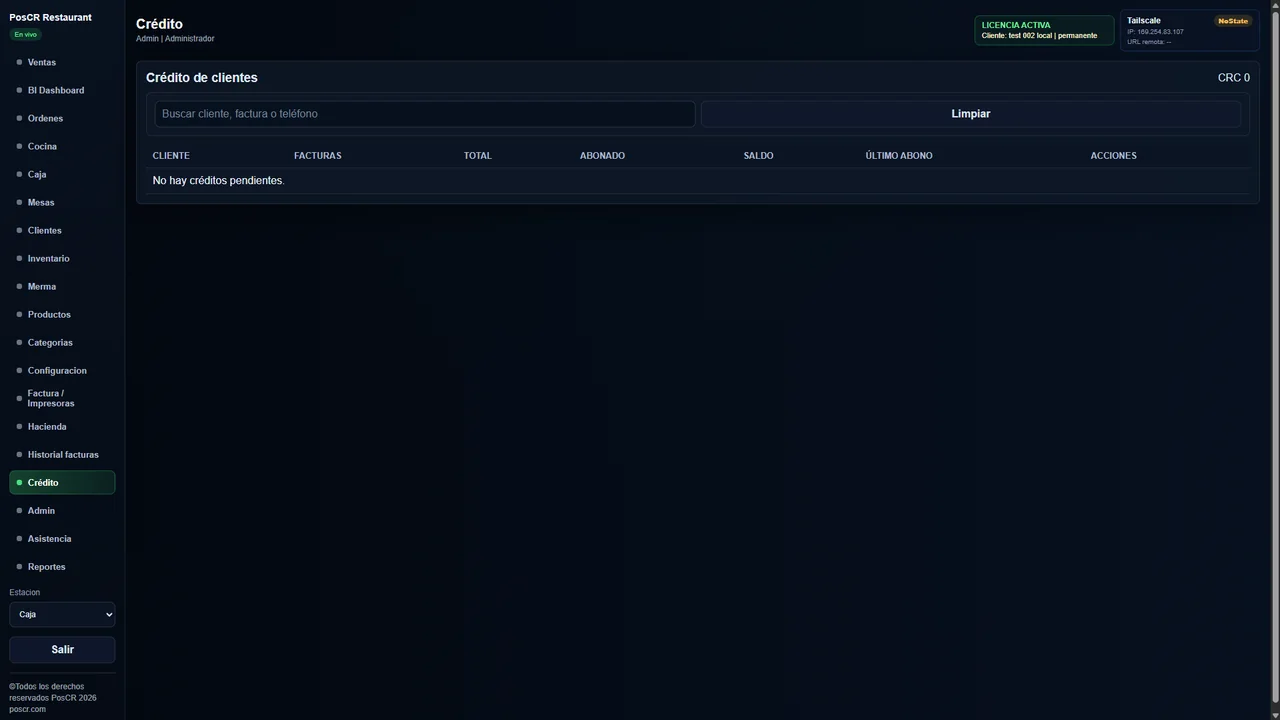The height and width of the screenshot is (720, 1280).
Task: Click the ACCIONES column header
Action: (1113, 155)
